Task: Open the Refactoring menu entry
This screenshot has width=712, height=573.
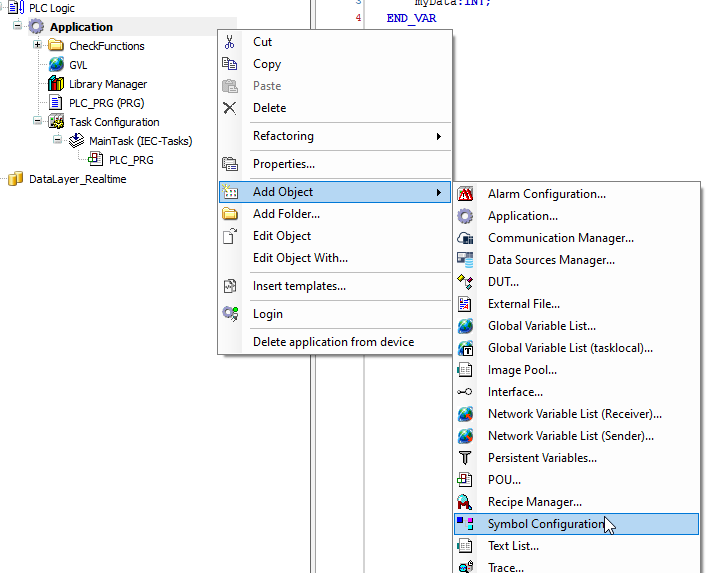Action: [x=335, y=136]
